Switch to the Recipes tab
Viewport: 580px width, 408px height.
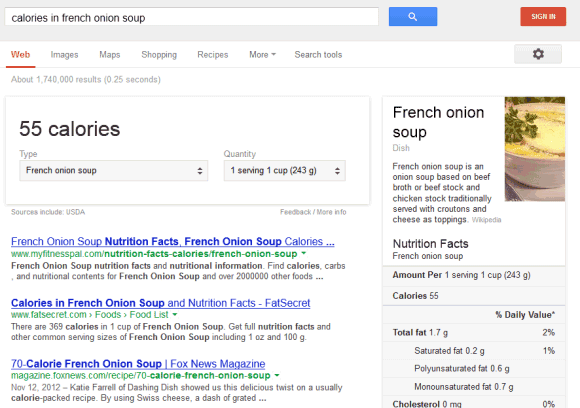point(213,55)
